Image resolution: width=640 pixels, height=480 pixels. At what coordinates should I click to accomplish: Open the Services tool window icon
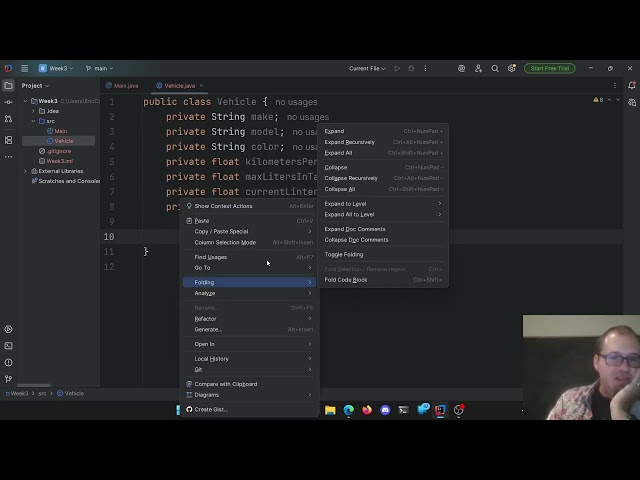pyautogui.click(x=8, y=329)
